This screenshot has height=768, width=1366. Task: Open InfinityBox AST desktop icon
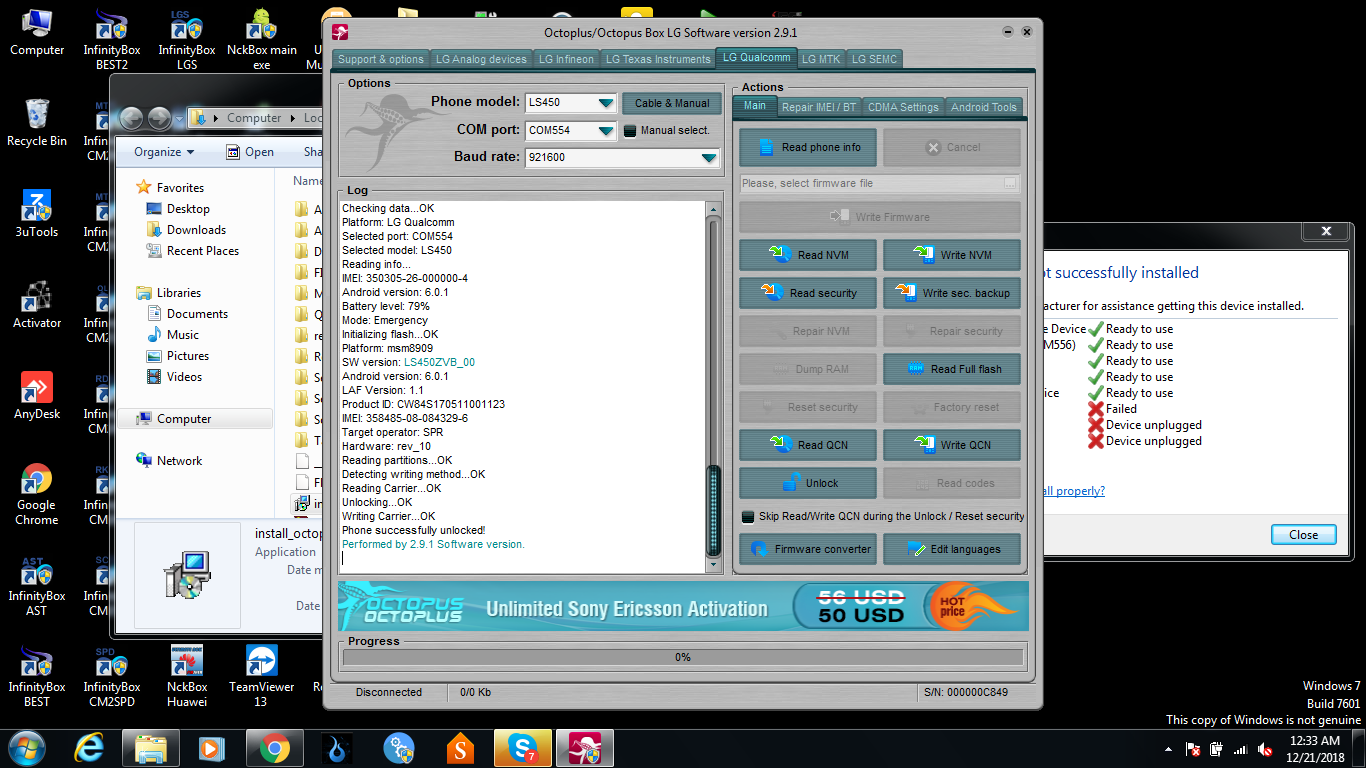(37, 586)
